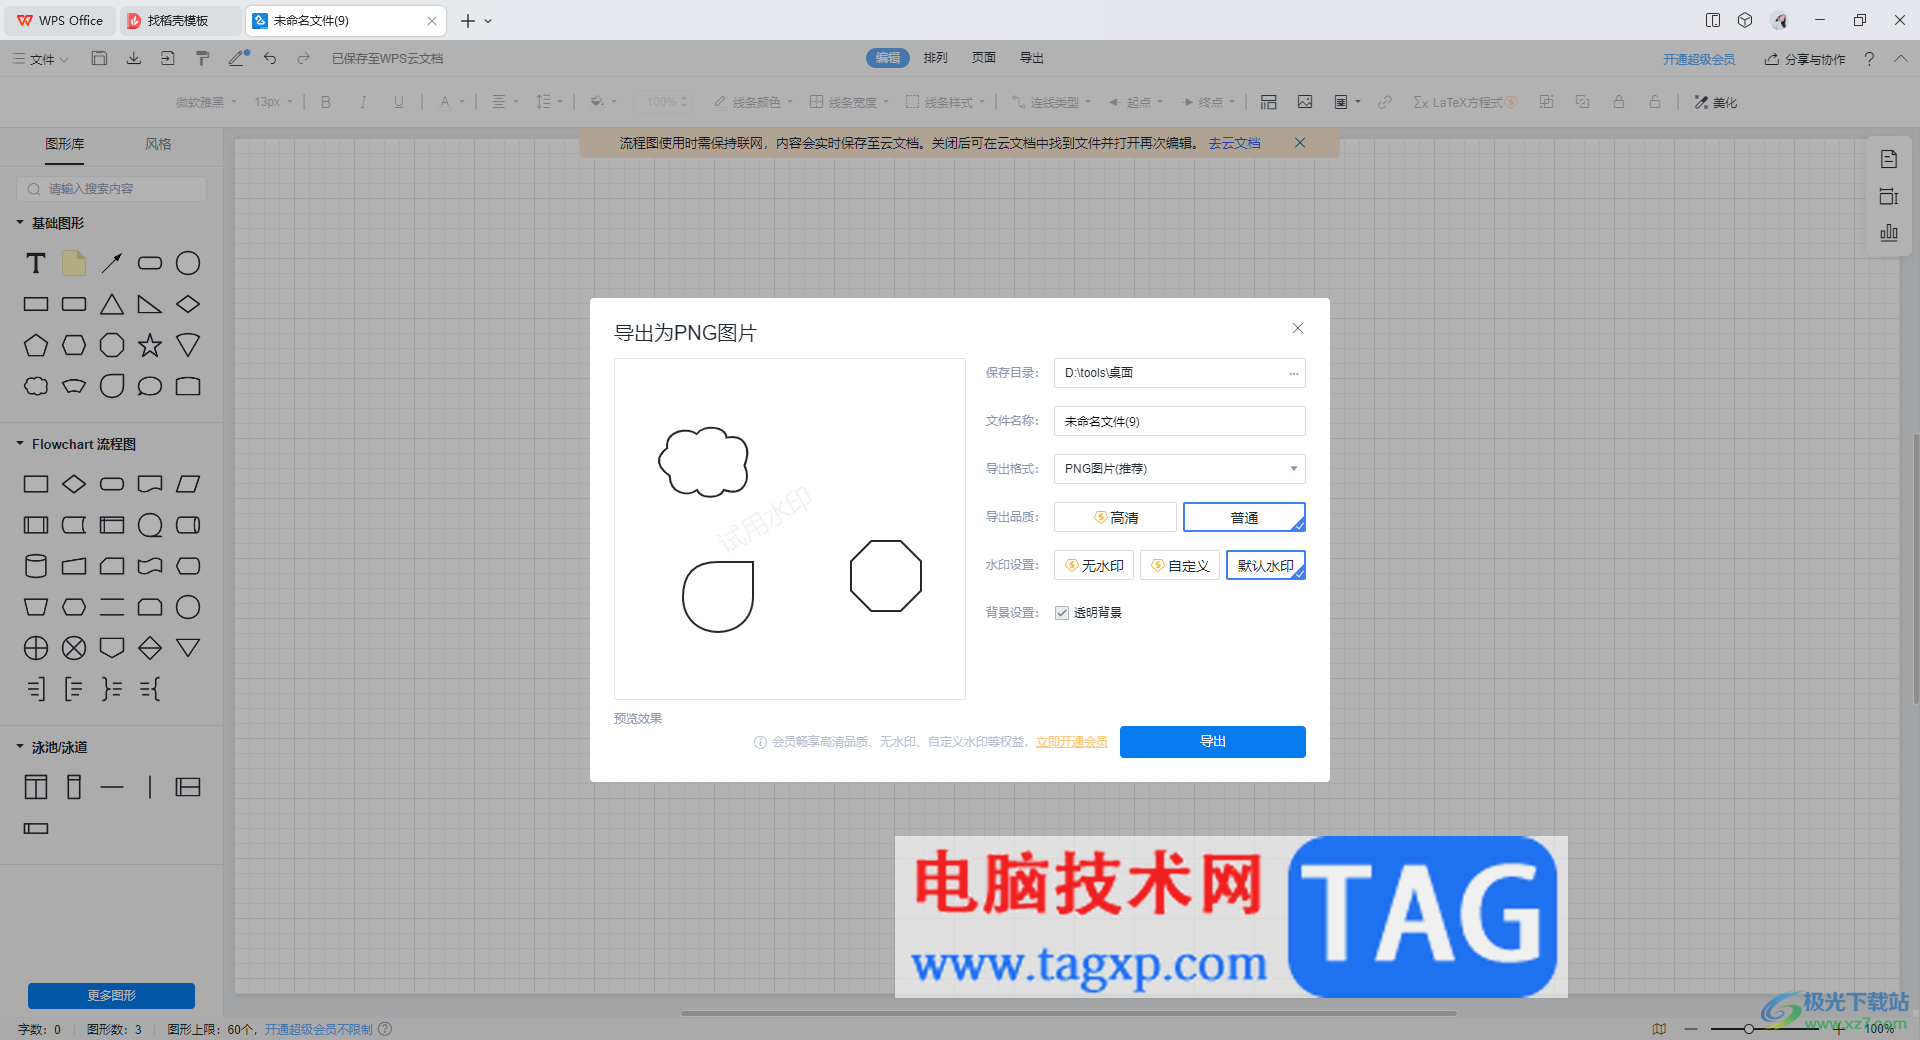Collapse the 泳池/泳道 section
This screenshot has width=1920, height=1040.
pos(20,747)
